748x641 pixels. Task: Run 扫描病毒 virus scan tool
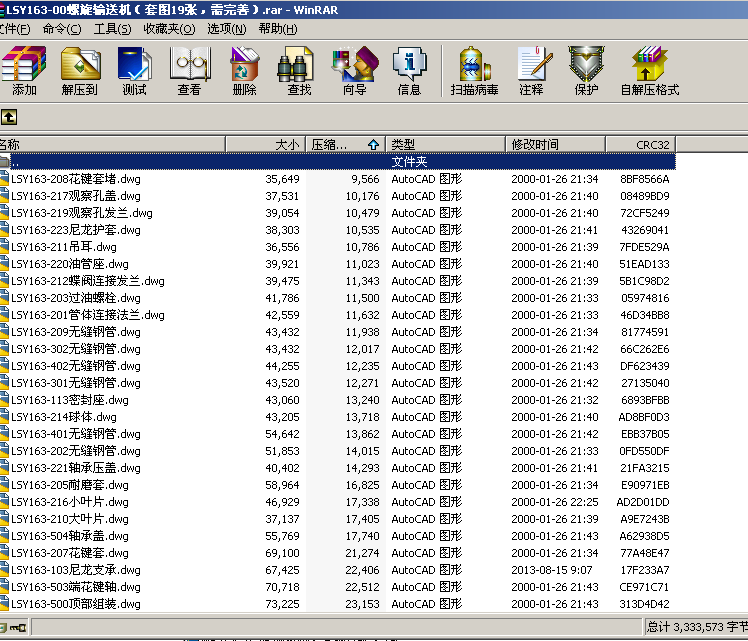pyautogui.click(x=474, y=70)
